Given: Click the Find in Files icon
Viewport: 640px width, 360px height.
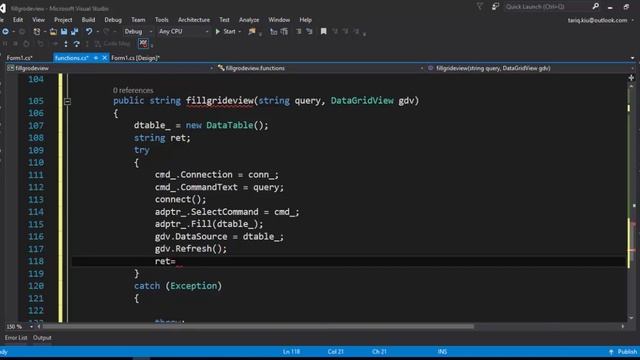Looking at the screenshot, I should coord(252,31).
